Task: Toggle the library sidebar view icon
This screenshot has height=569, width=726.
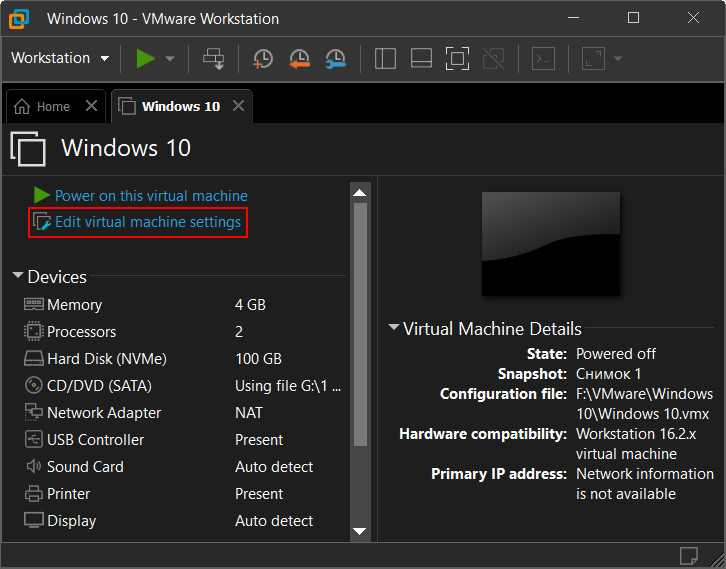Action: 385,59
